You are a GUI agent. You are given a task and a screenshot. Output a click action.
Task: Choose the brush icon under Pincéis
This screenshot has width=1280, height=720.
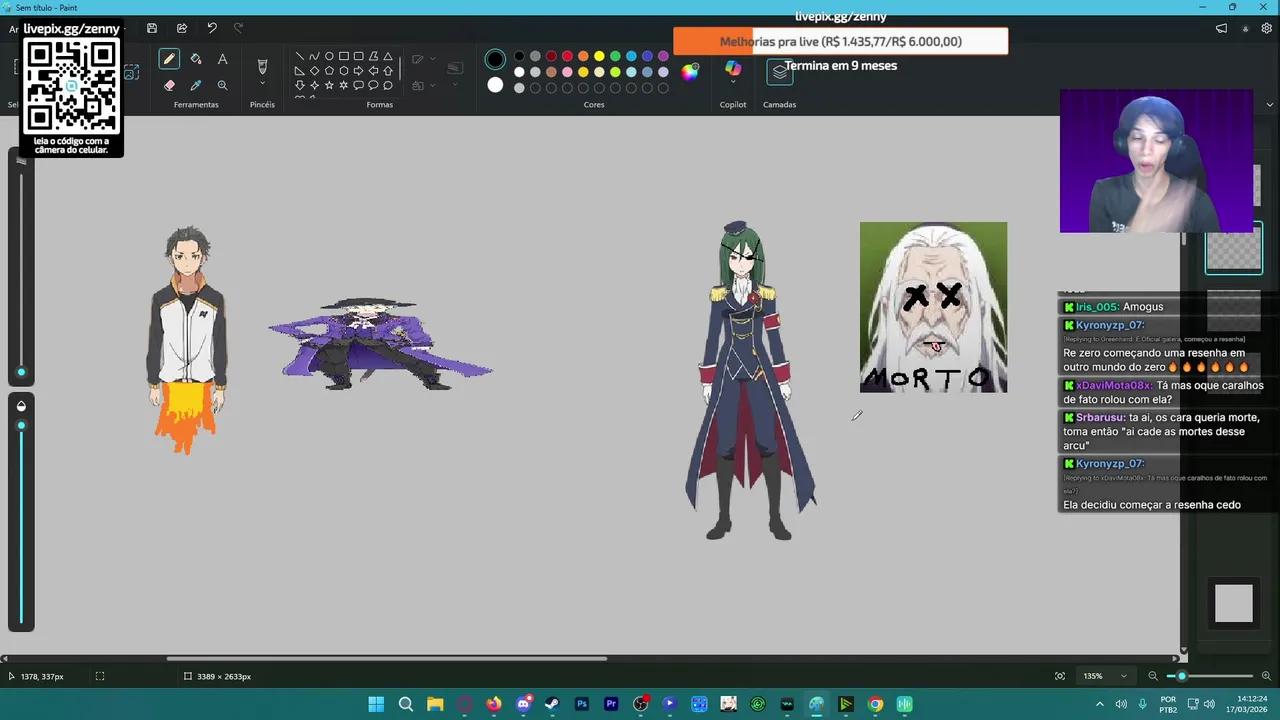click(262, 66)
